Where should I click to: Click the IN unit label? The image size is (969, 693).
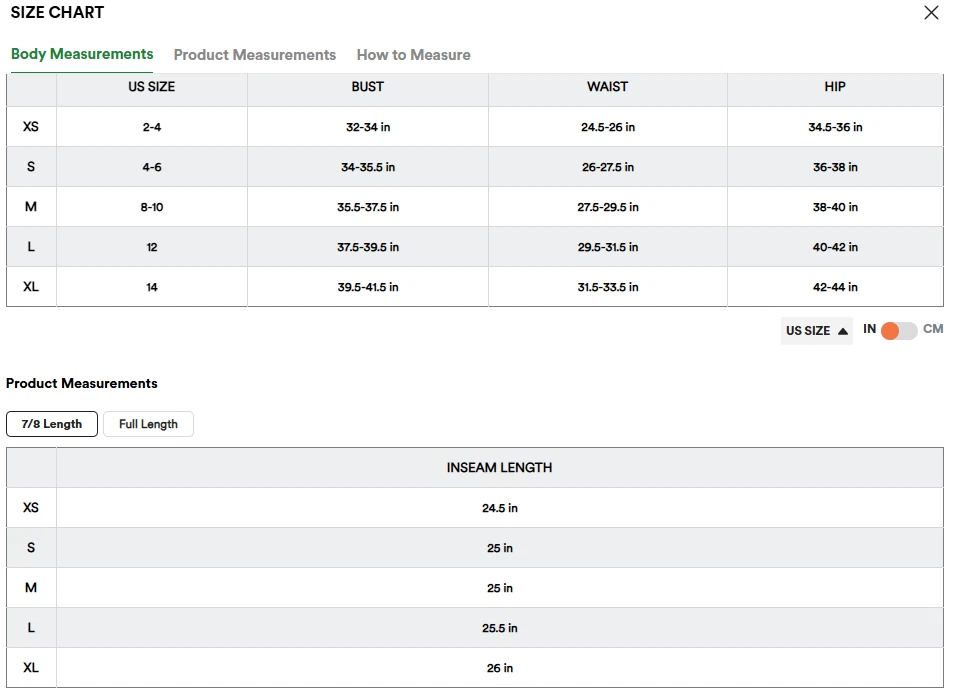pyautogui.click(x=869, y=329)
